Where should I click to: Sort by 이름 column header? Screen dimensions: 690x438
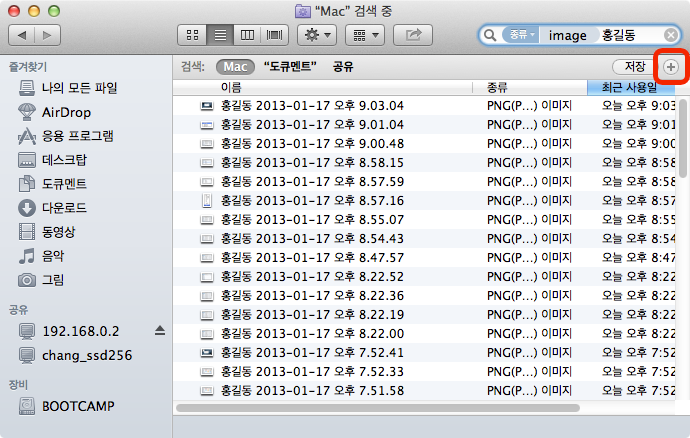[x=323, y=88]
